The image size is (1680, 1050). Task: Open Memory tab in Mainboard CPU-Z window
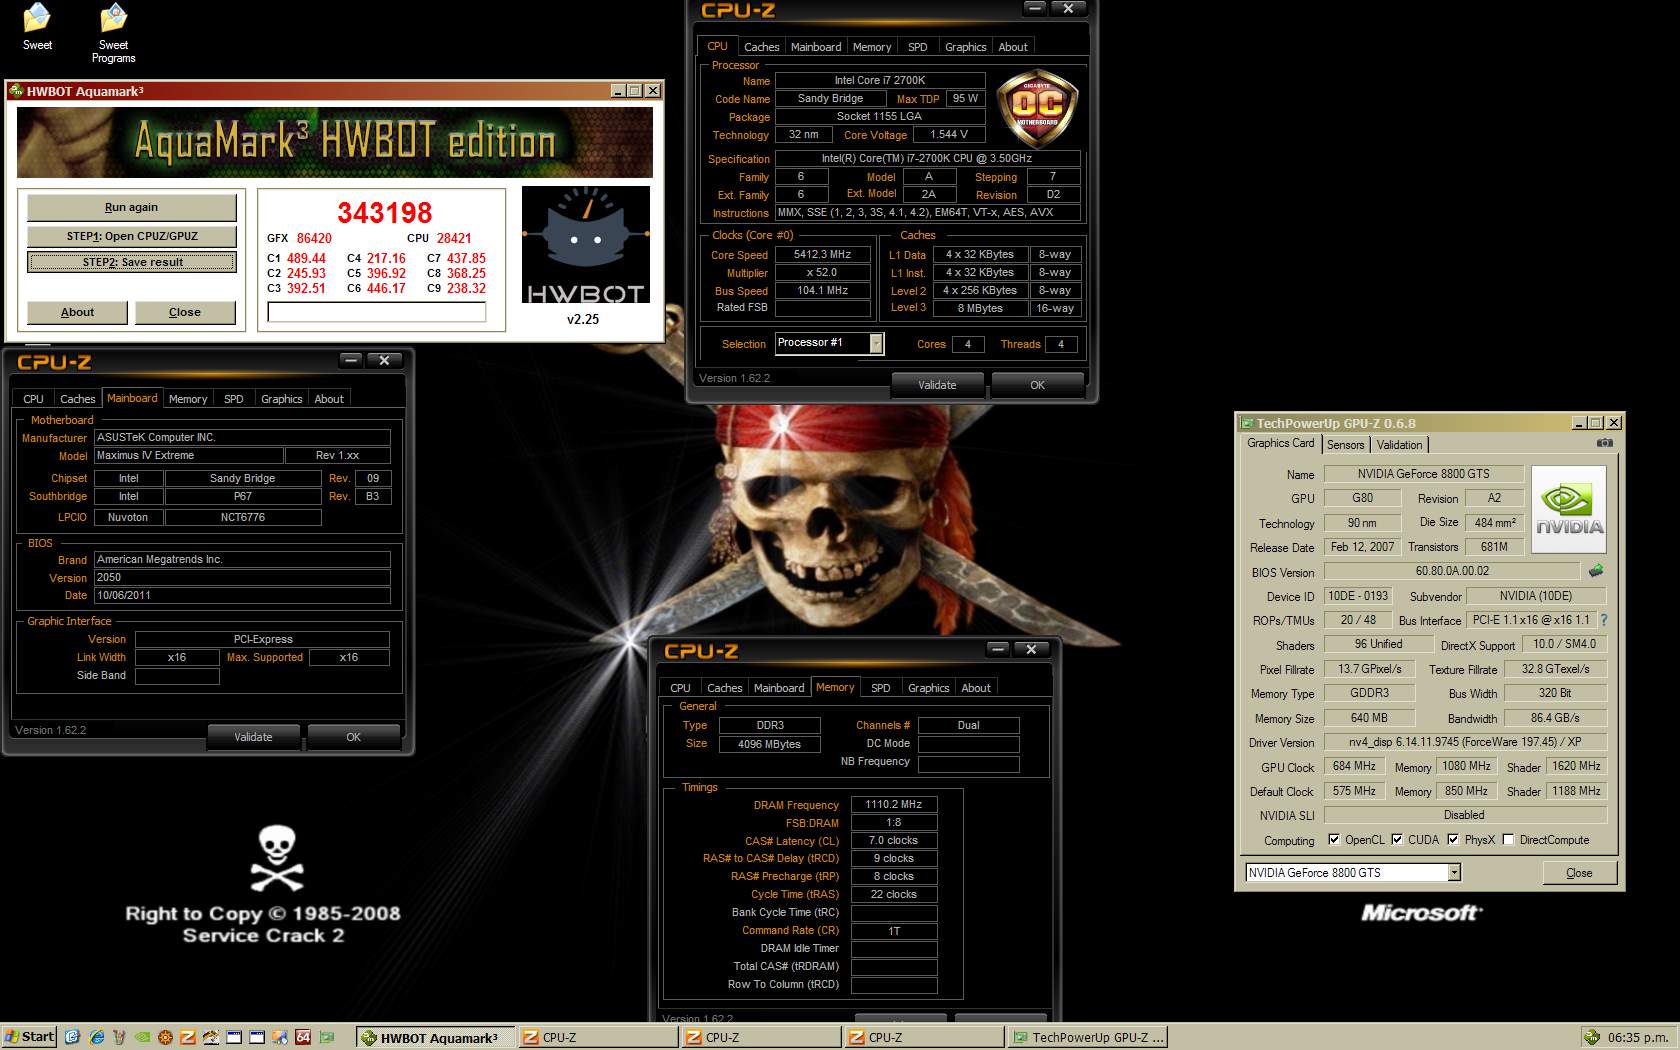pos(188,399)
